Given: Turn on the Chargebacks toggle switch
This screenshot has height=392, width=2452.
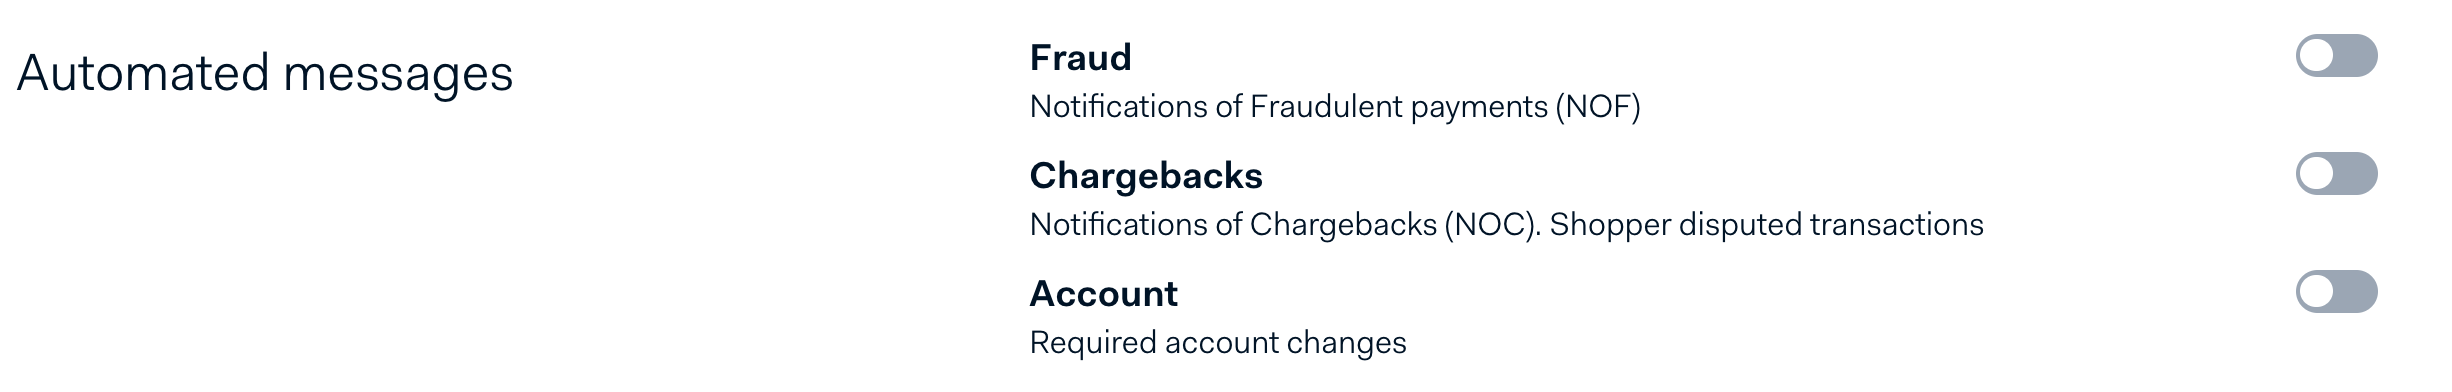Looking at the screenshot, I should [x=2336, y=174].
